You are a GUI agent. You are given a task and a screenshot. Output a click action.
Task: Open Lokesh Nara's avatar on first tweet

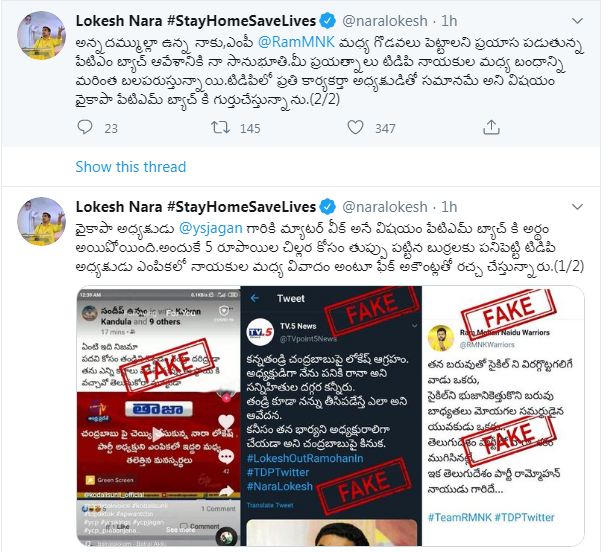tap(41, 35)
